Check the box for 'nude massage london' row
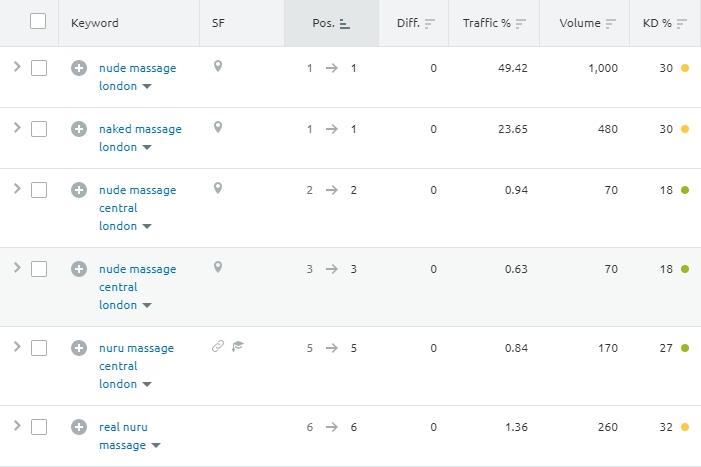 pos(39,68)
